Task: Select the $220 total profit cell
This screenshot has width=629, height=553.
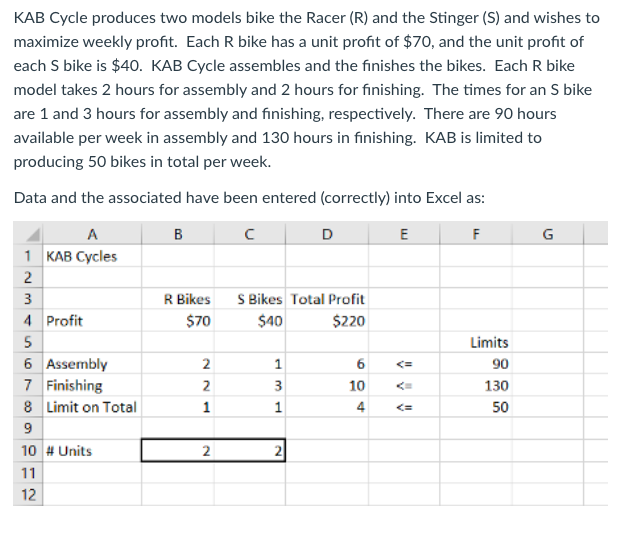Action: 327,320
